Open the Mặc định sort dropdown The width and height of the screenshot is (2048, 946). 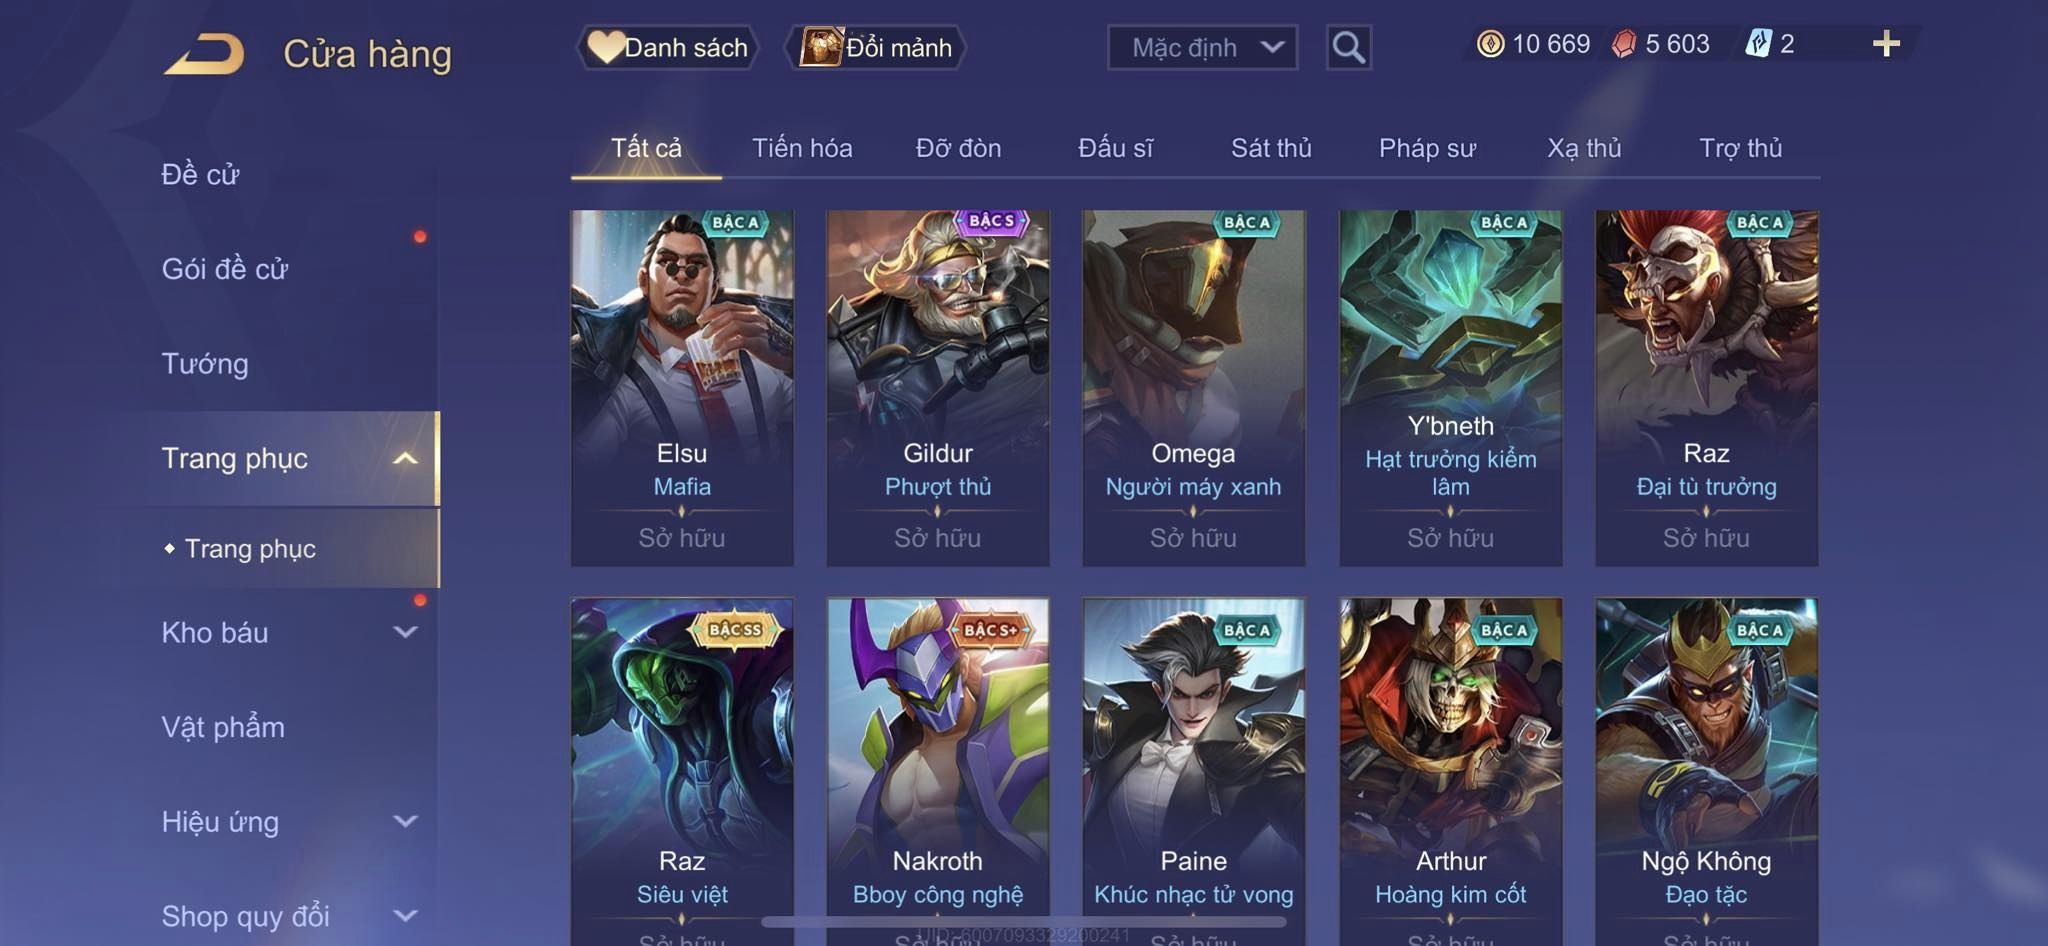1202,47
